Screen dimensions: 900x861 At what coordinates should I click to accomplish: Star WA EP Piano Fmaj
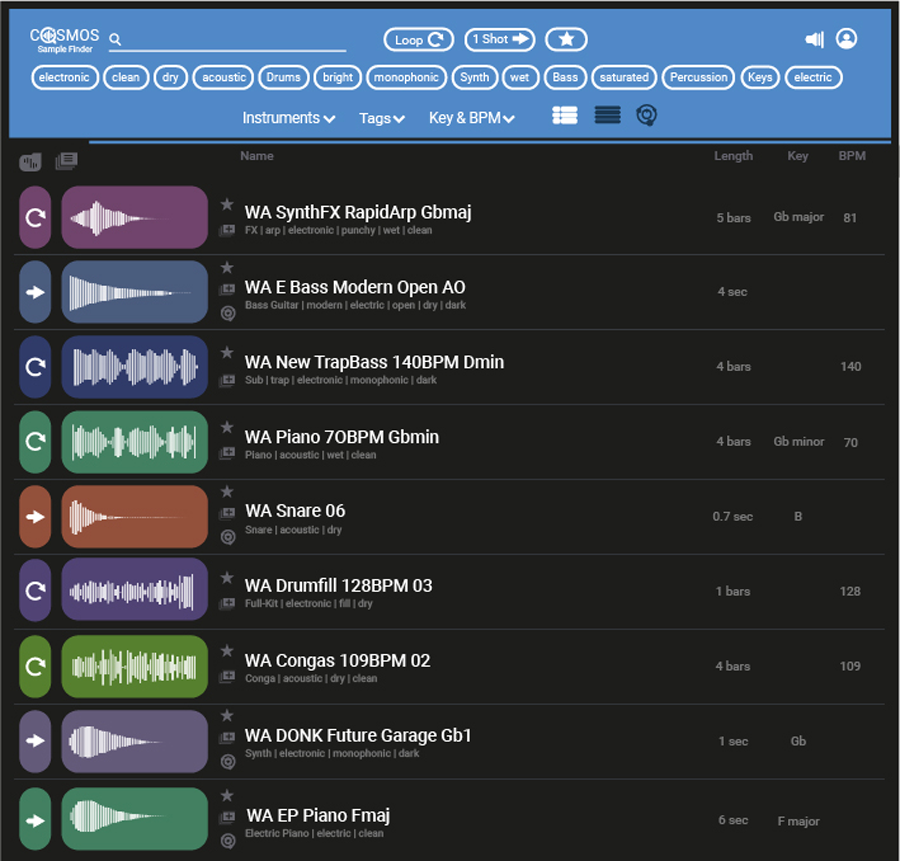(x=227, y=796)
